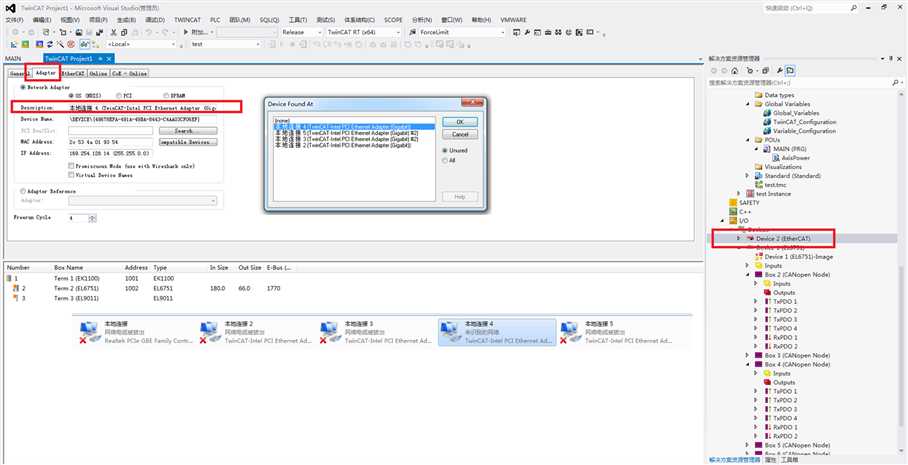Click the Term 1 (EK1100) row icon
908x465 pixels.
coord(9,279)
